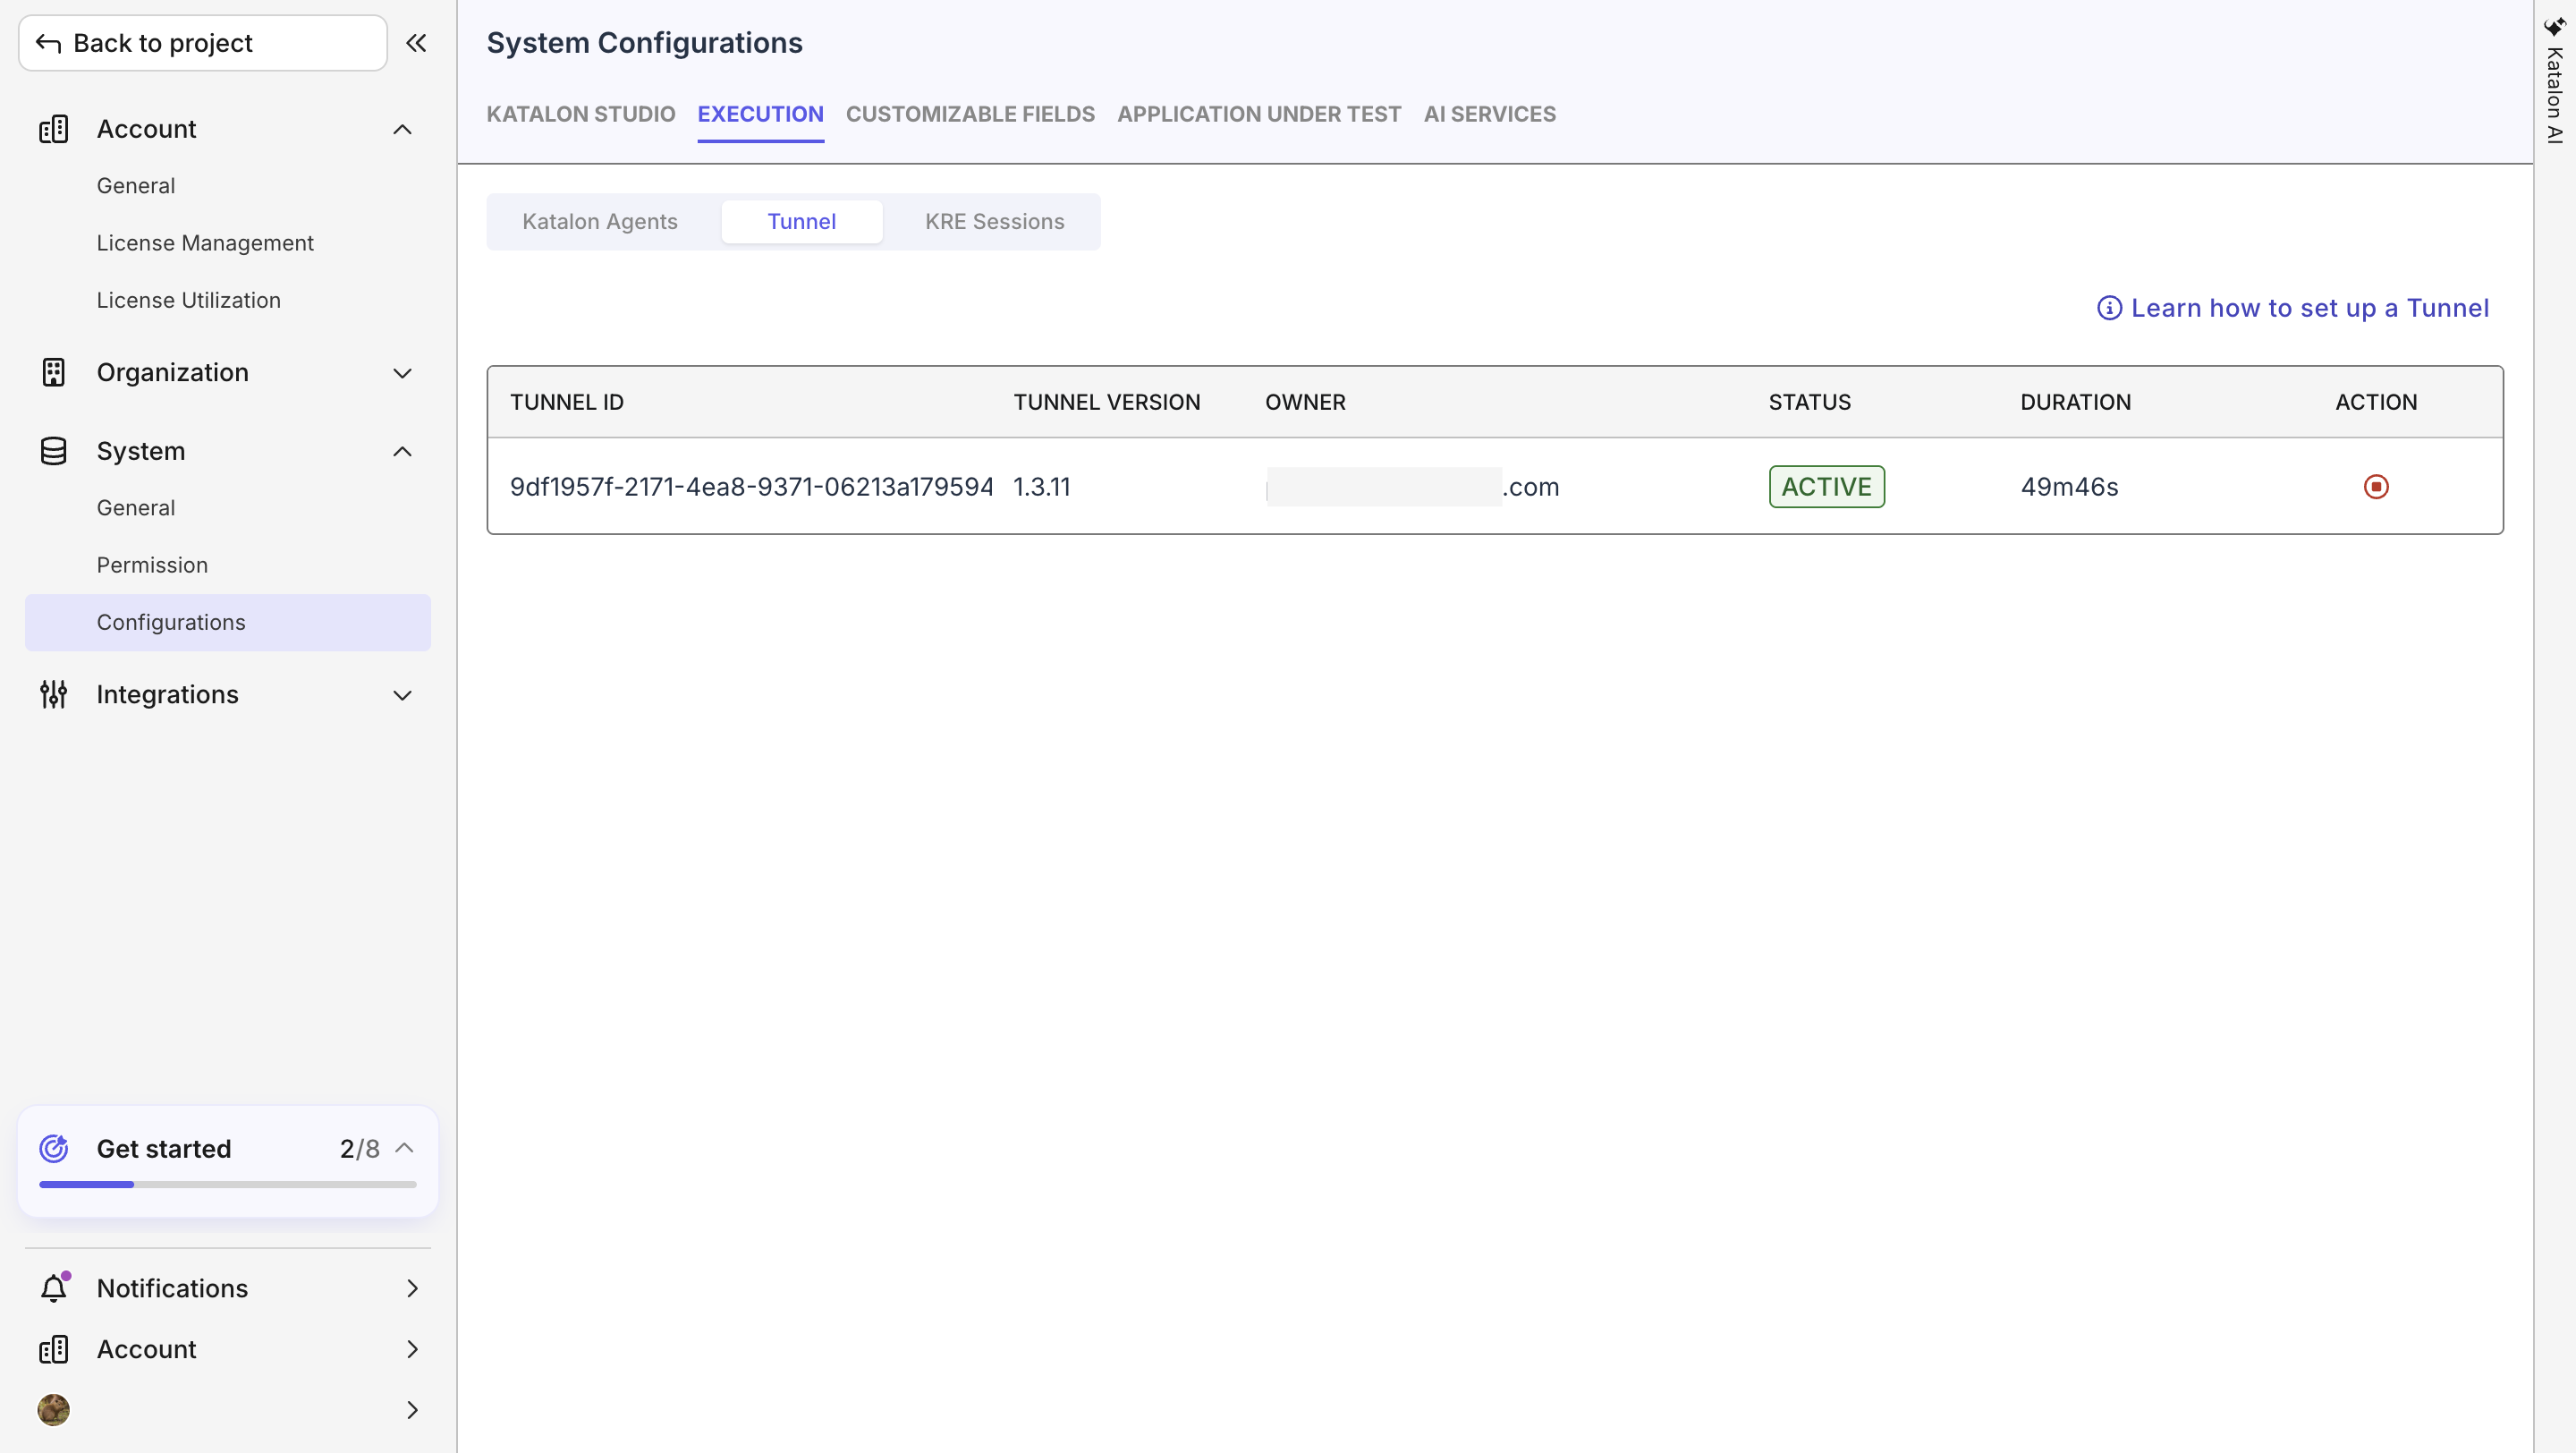
Task: Collapse the top Account section chevron
Action: [x=402, y=130]
